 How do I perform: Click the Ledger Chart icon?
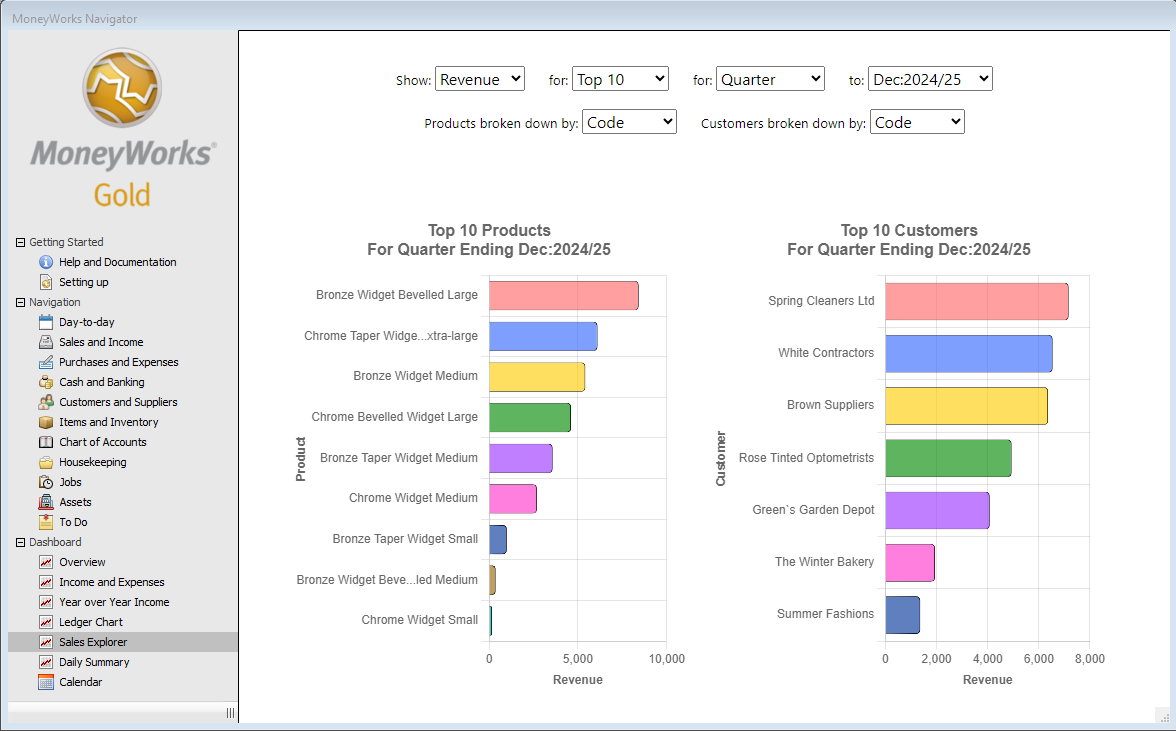pyautogui.click(x=46, y=622)
